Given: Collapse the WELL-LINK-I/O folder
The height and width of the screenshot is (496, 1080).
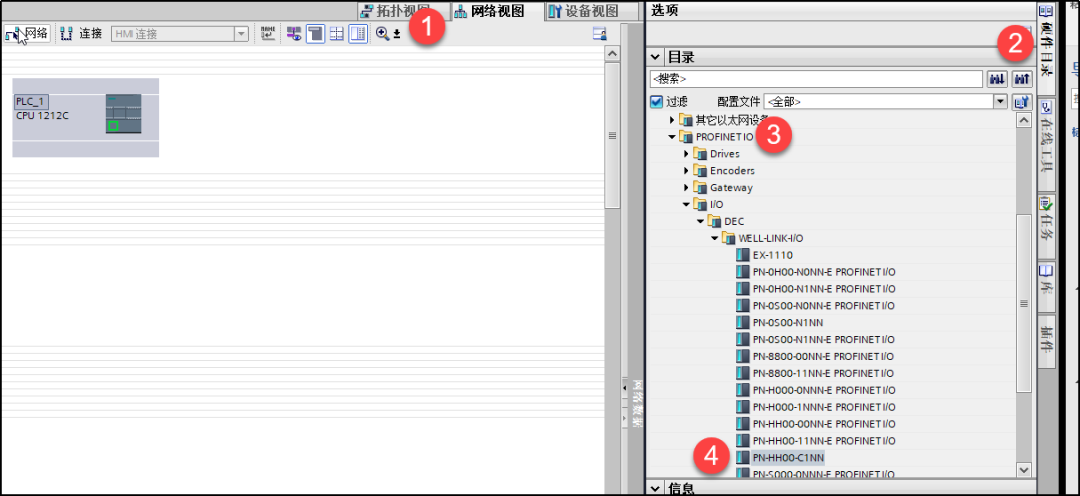Looking at the screenshot, I should pyautogui.click(x=714, y=238).
